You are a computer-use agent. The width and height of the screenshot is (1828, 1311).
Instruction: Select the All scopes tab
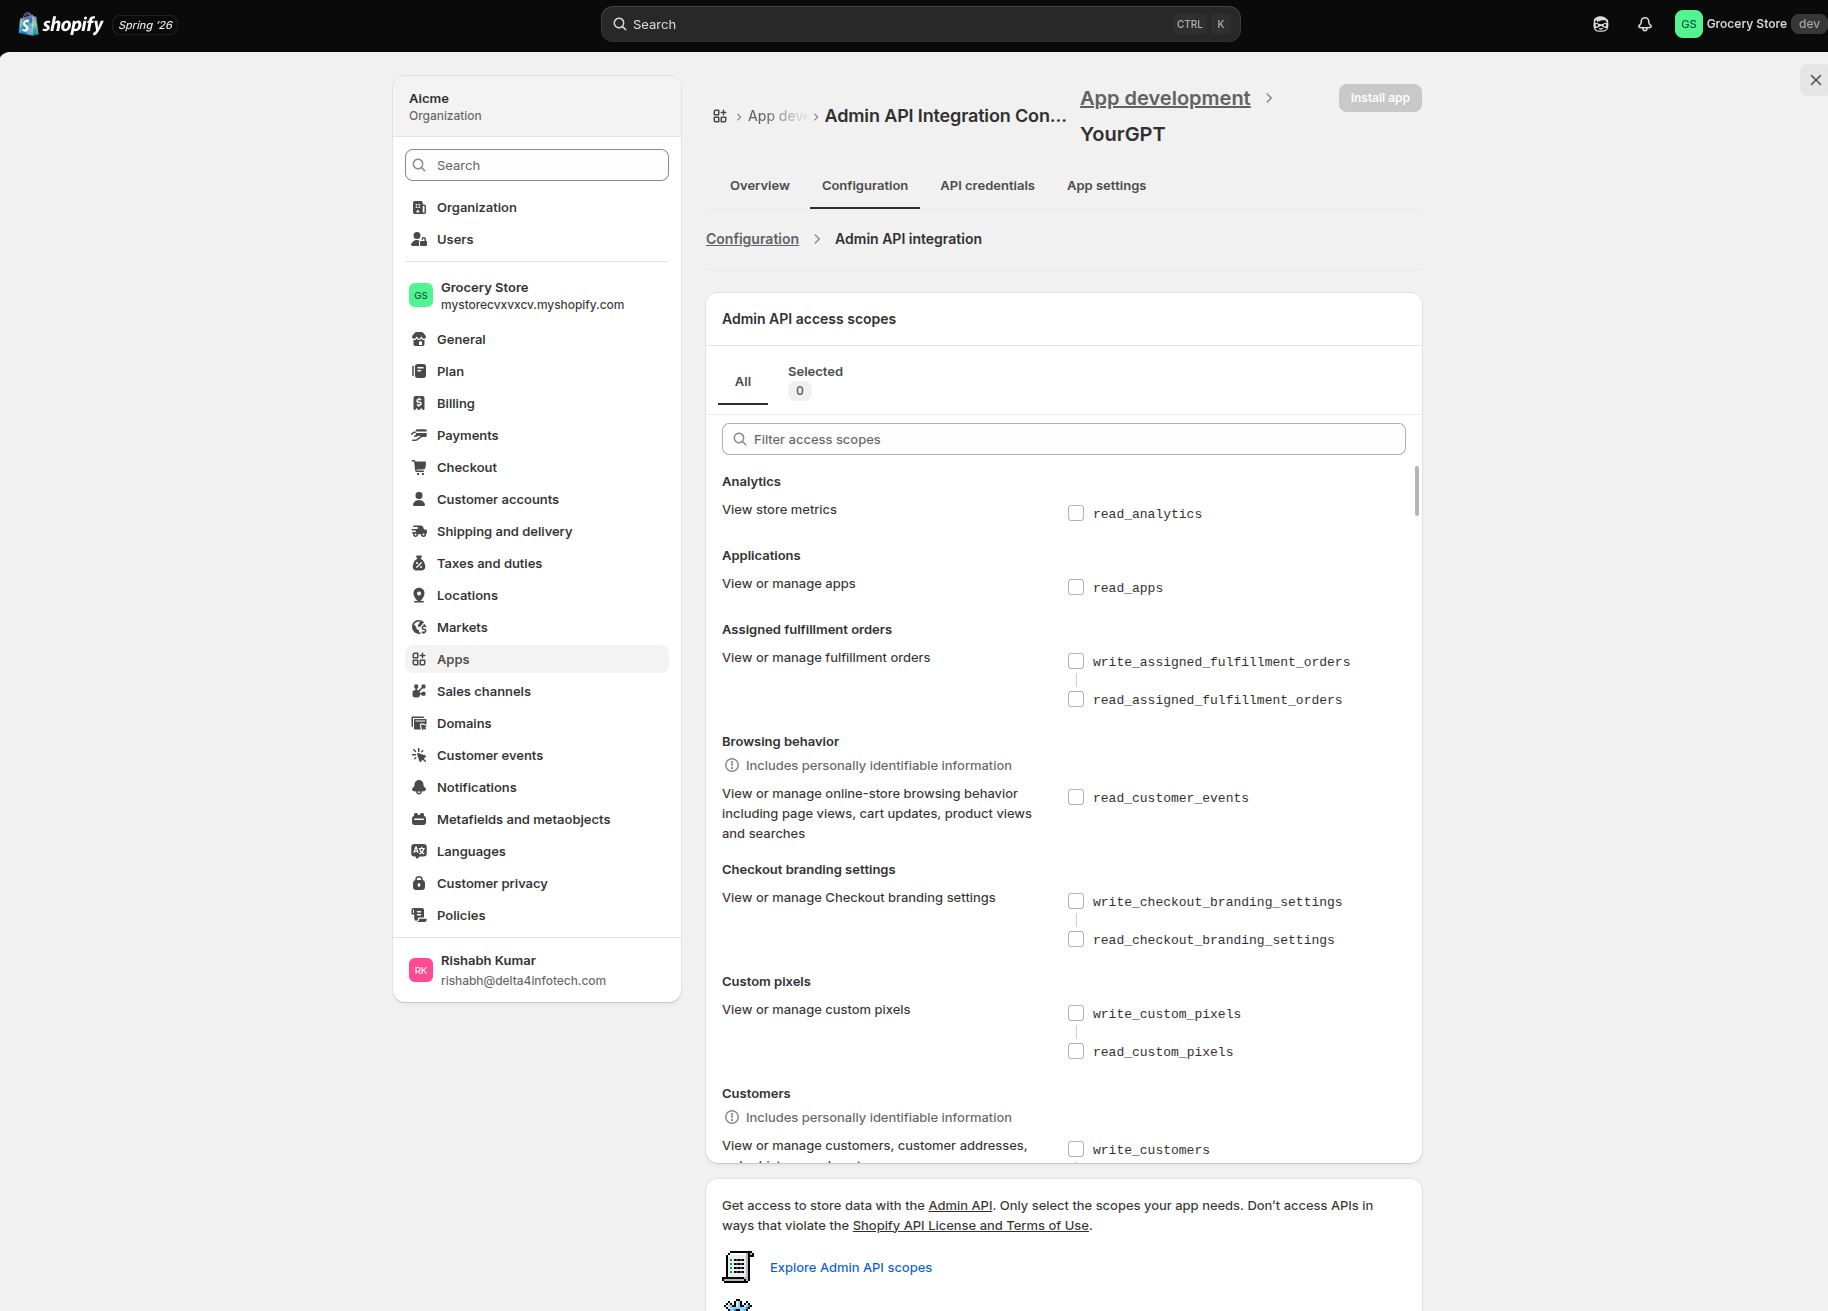[743, 381]
